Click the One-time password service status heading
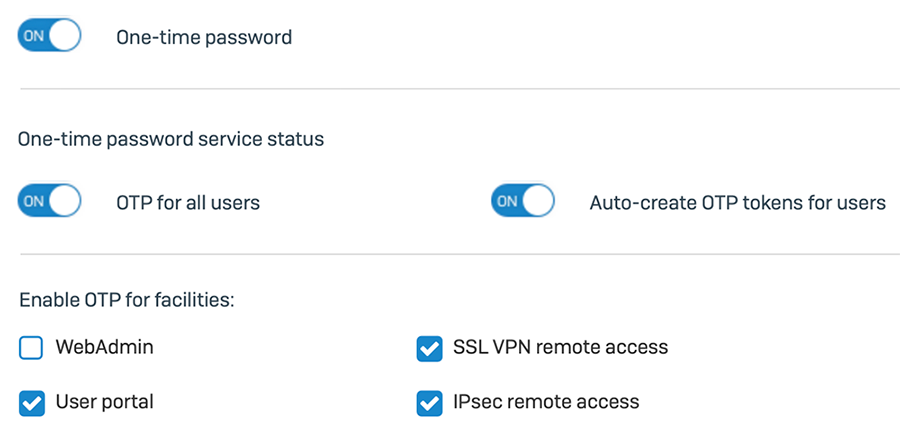The height and width of the screenshot is (428, 900). pyautogui.click(x=171, y=140)
